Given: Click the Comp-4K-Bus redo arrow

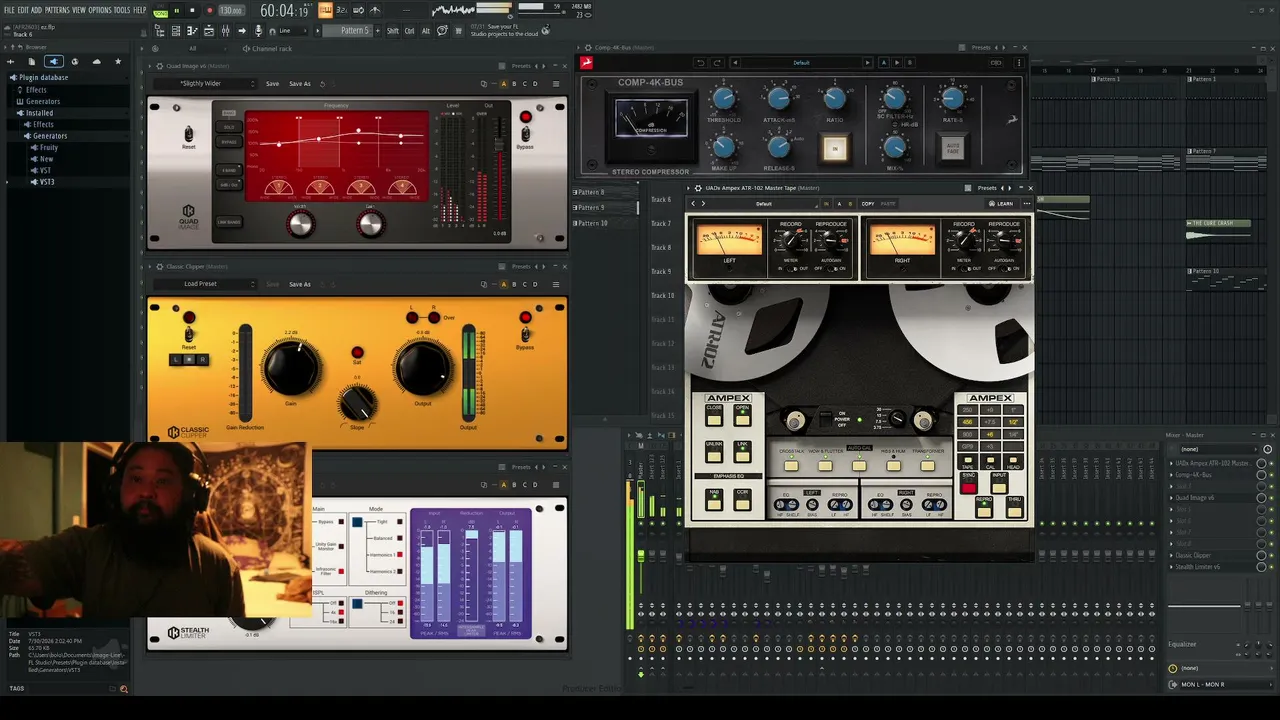Looking at the screenshot, I should tap(715, 63).
